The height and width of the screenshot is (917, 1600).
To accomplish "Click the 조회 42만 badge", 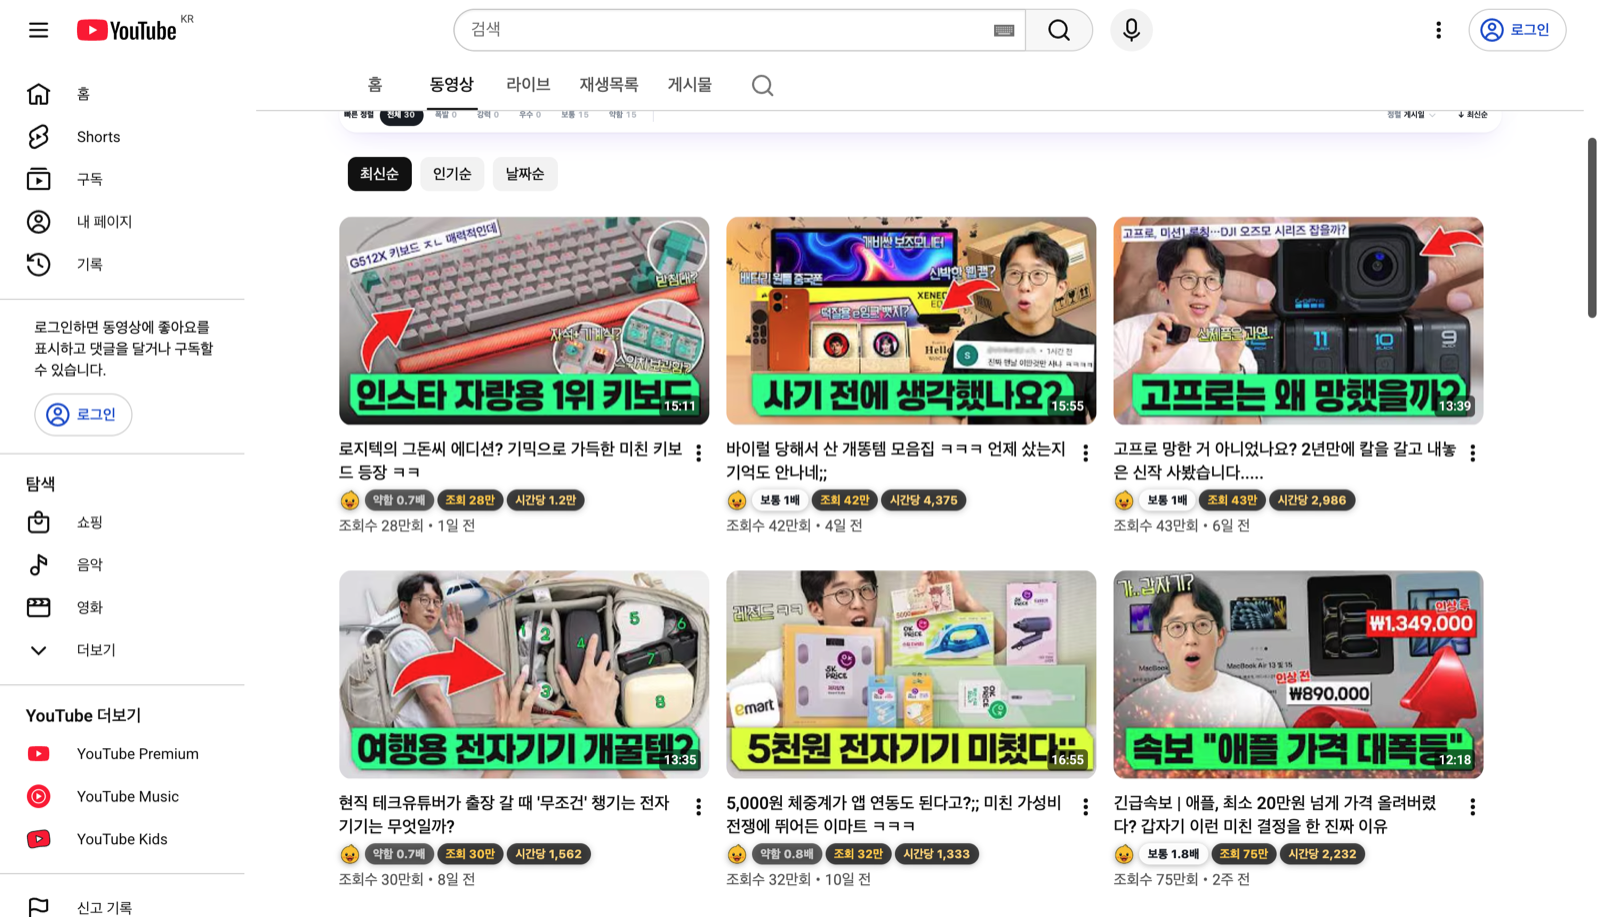I will click(x=844, y=500).
